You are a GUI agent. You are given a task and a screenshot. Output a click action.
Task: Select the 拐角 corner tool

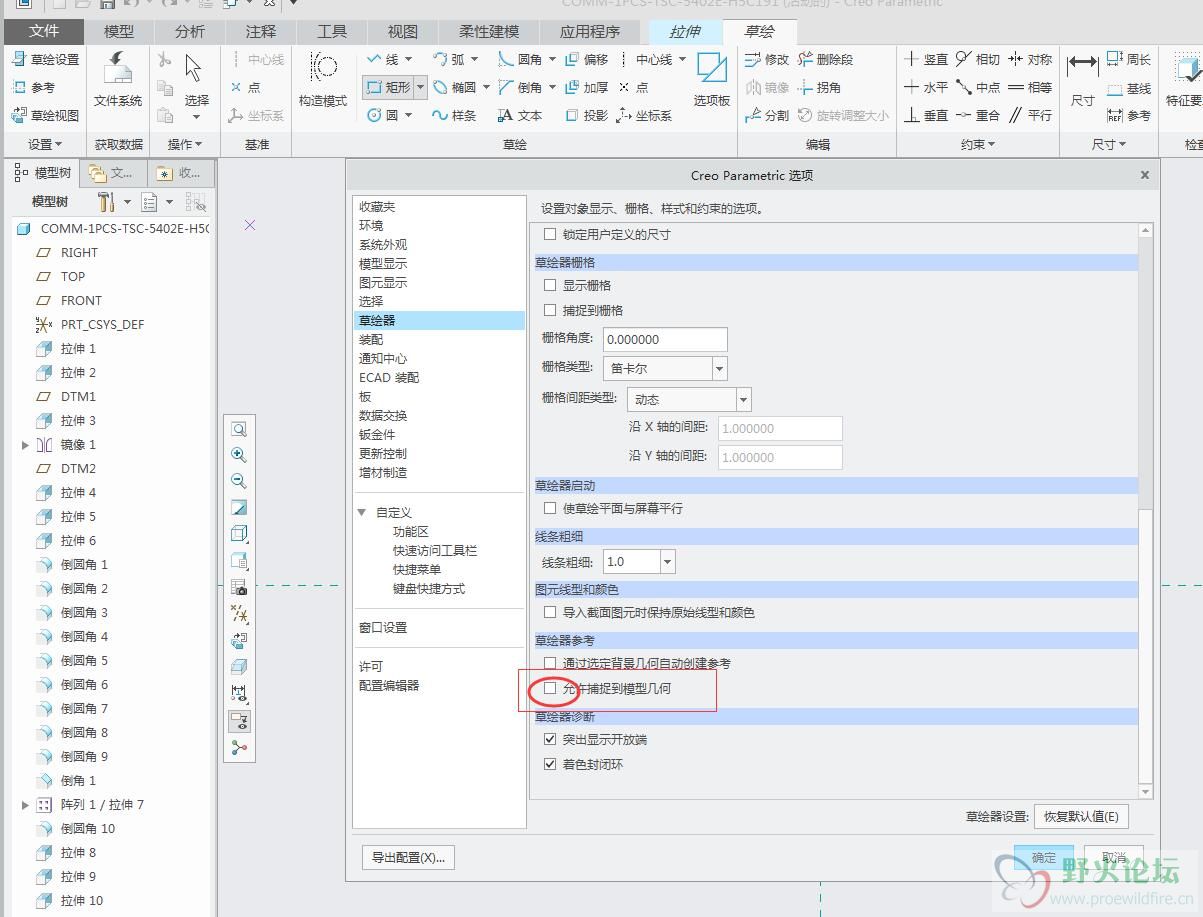[819, 87]
